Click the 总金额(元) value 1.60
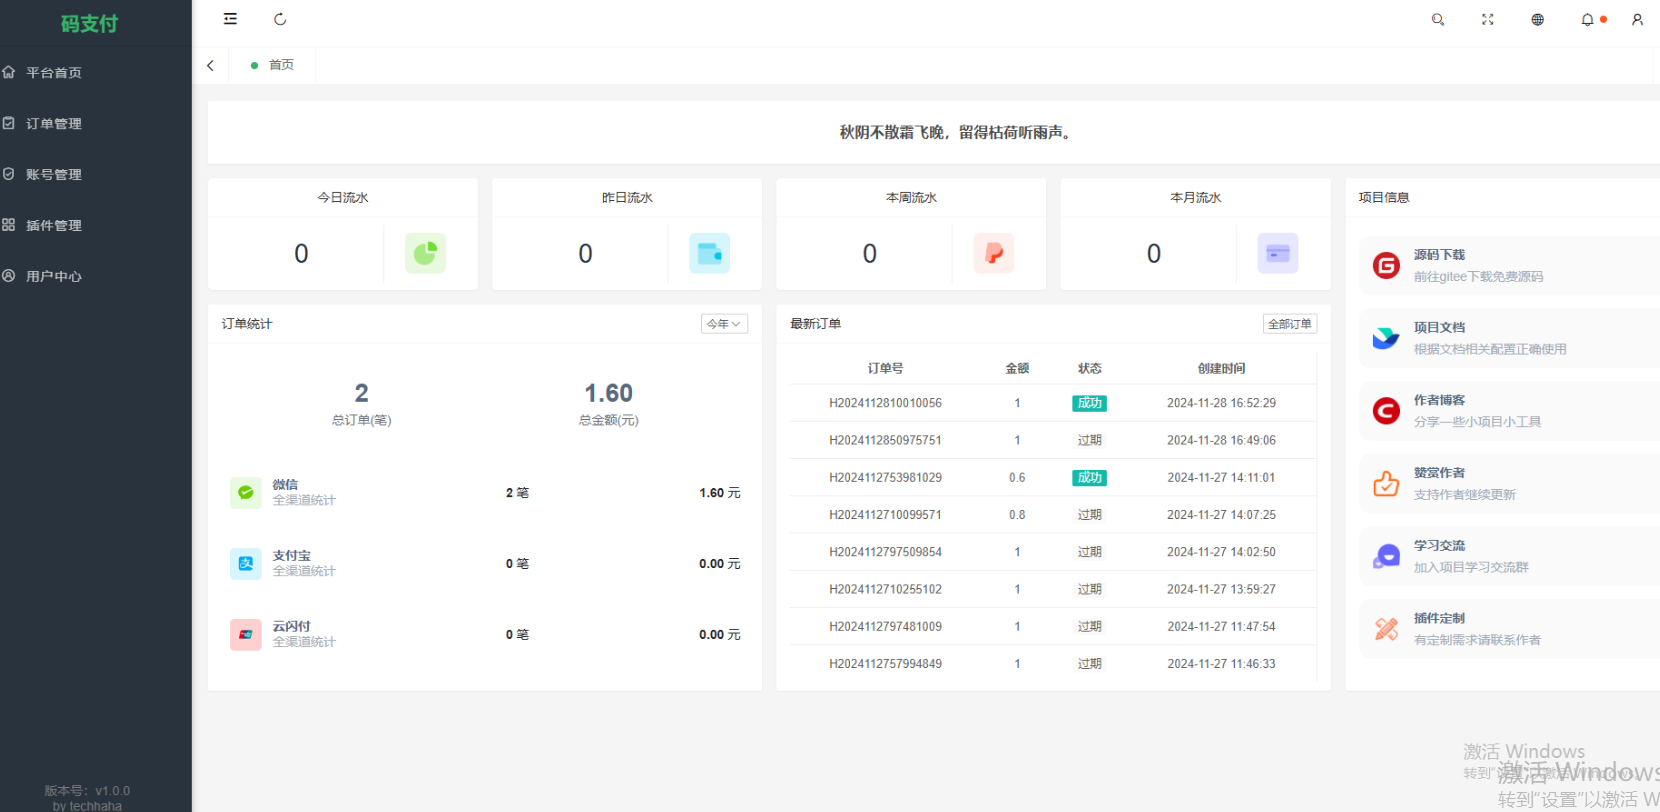The height and width of the screenshot is (812, 1660). tap(608, 393)
